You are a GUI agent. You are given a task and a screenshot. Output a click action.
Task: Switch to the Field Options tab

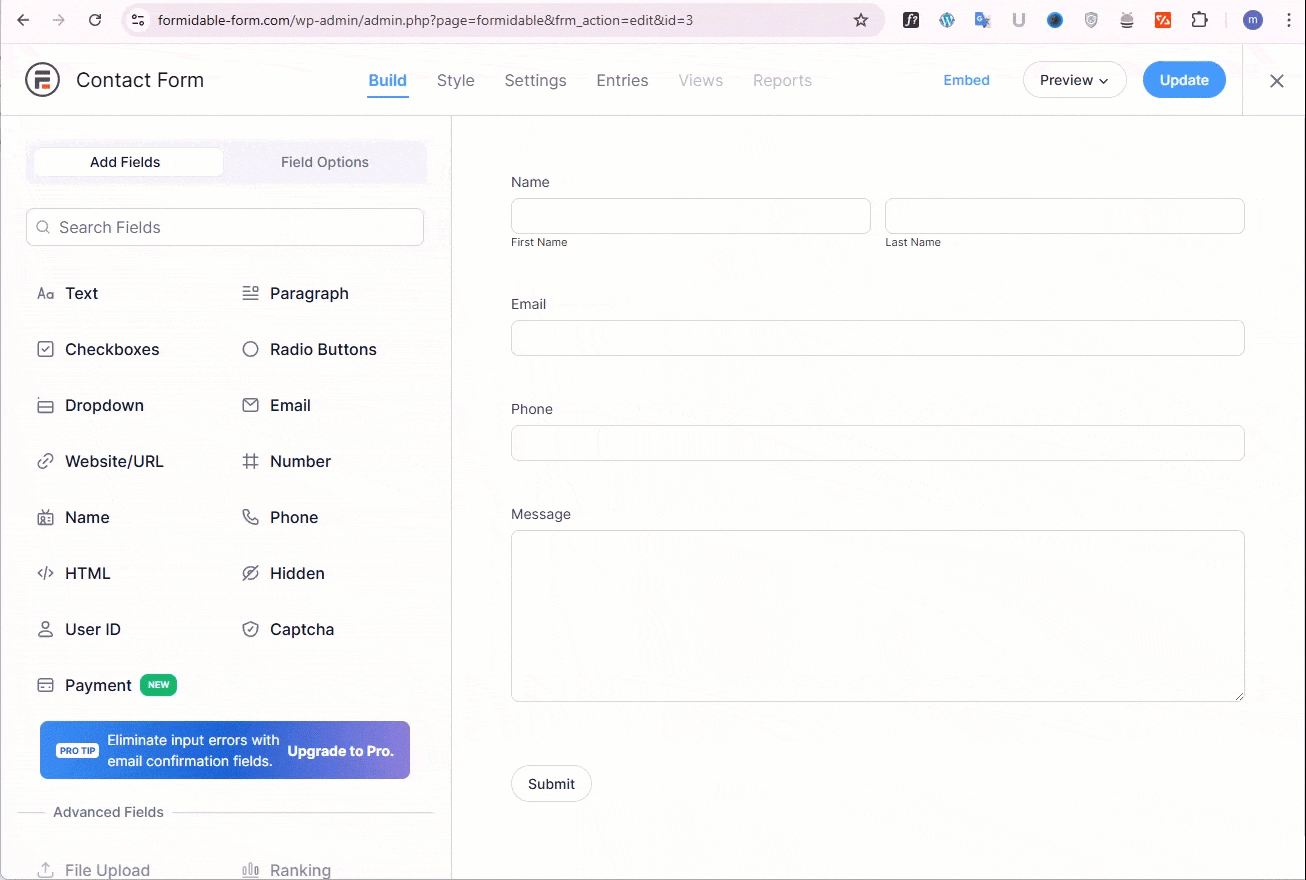(324, 162)
